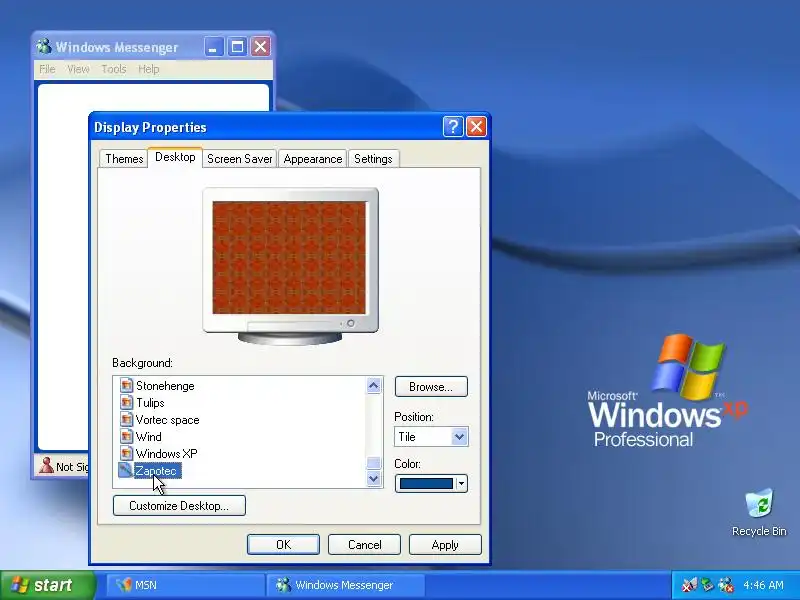Click the Messenger tray icon beside the clock
800x600 pixels.
pyautogui.click(x=726, y=585)
